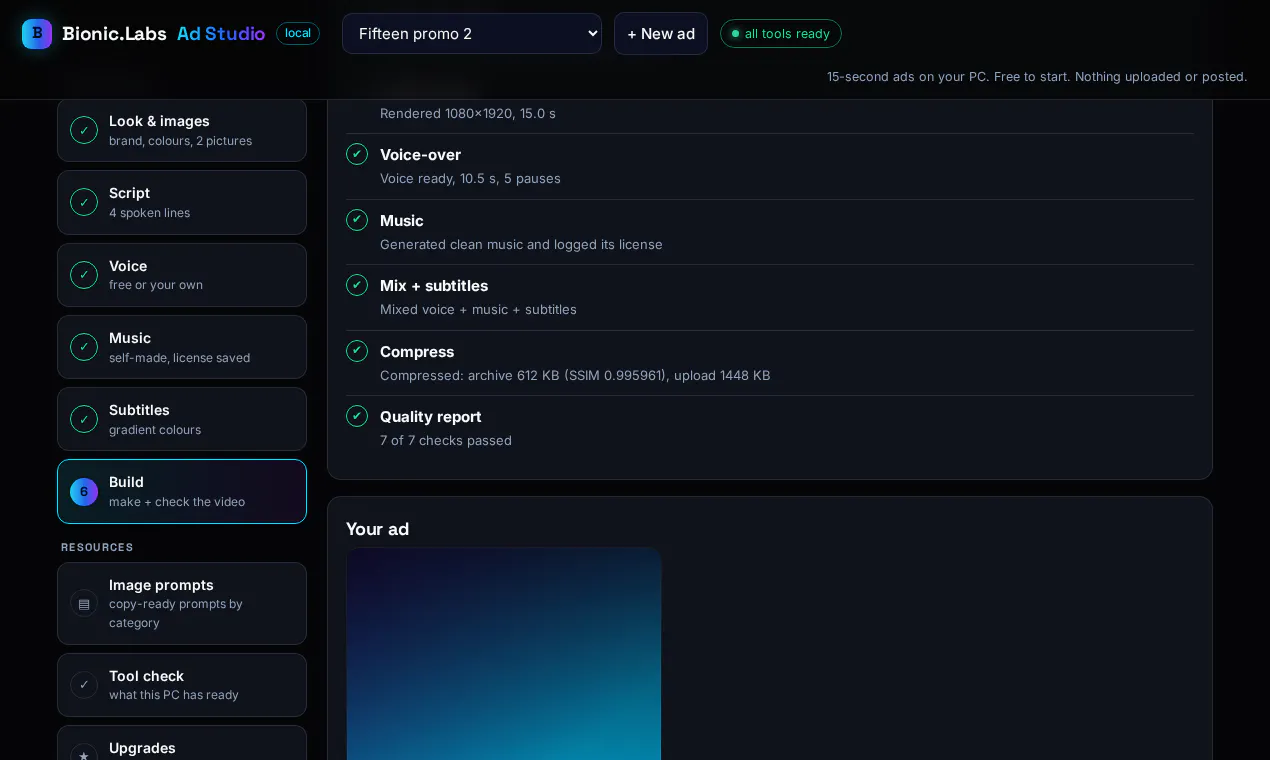Open the Image prompts resource
Viewport: 1270px width, 760px height.
[x=182, y=603]
